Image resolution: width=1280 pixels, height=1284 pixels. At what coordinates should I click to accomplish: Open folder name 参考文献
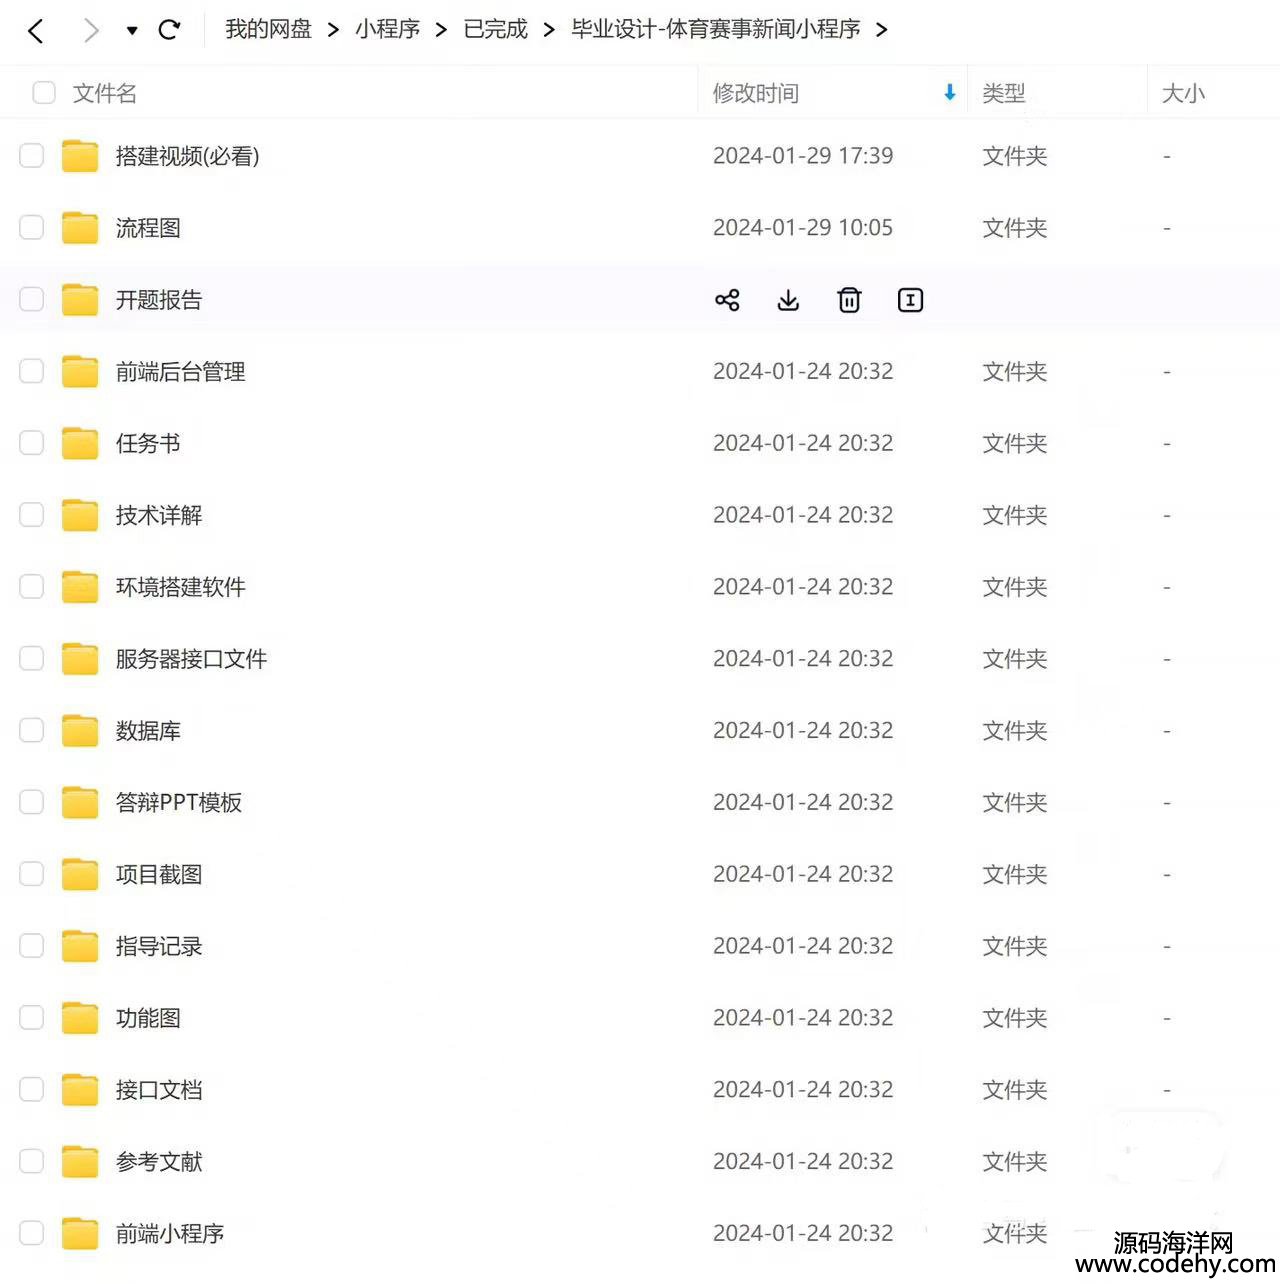click(x=159, y=1162)
